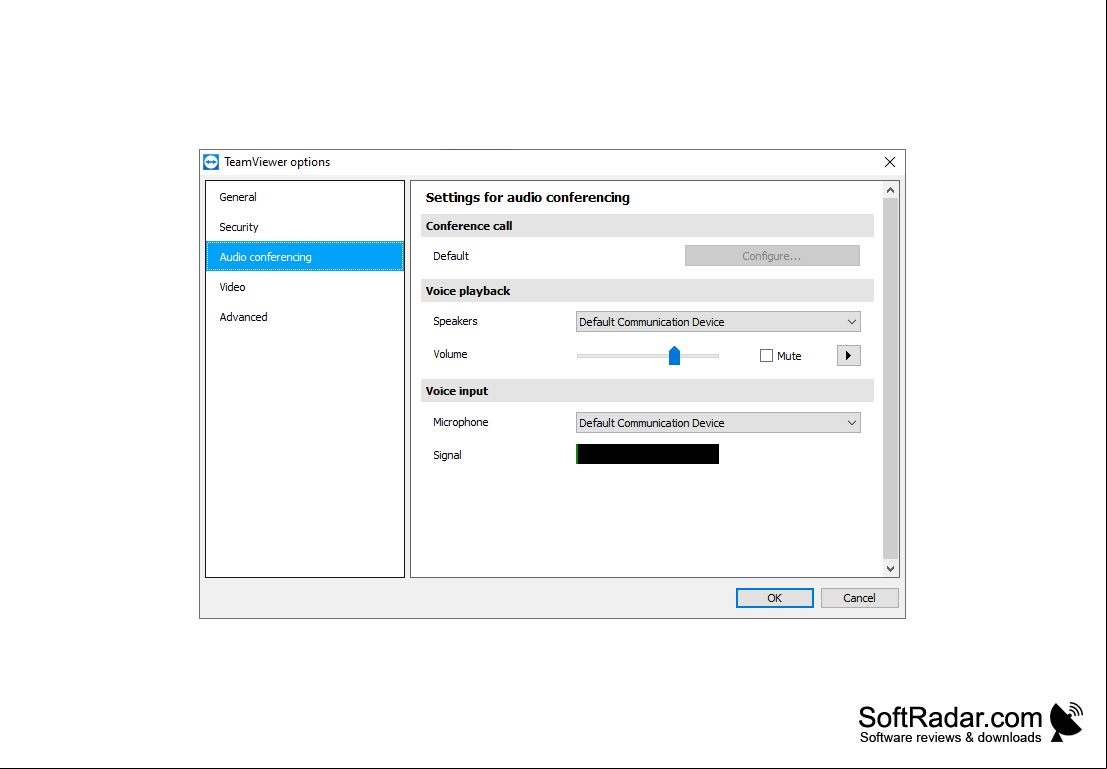The image size is (1107, 769).
Task: Open the Security settings category
Action: (x=305, y=227)
